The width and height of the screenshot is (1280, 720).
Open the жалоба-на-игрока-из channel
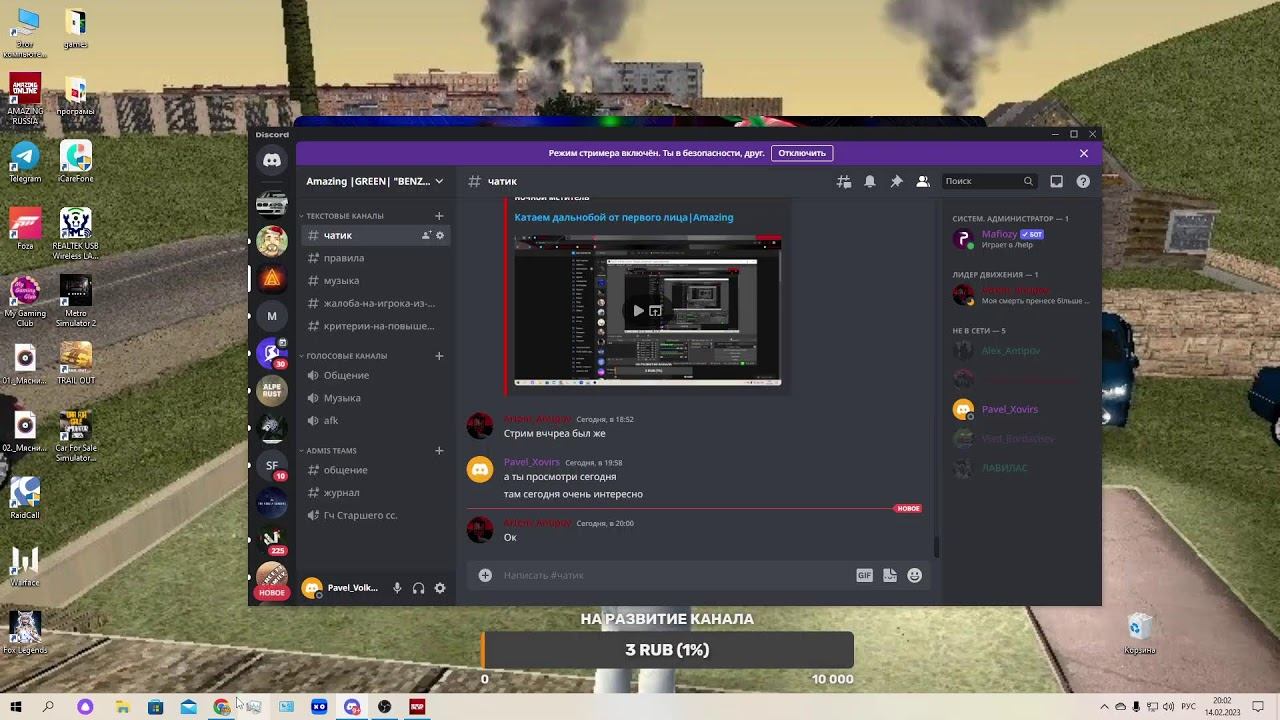(375, 303)
